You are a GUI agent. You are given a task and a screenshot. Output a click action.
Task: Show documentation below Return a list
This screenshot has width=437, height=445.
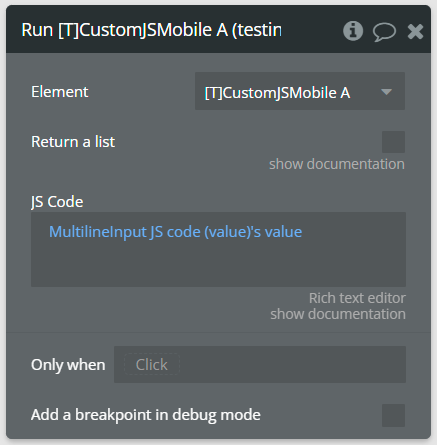[337, 164]
